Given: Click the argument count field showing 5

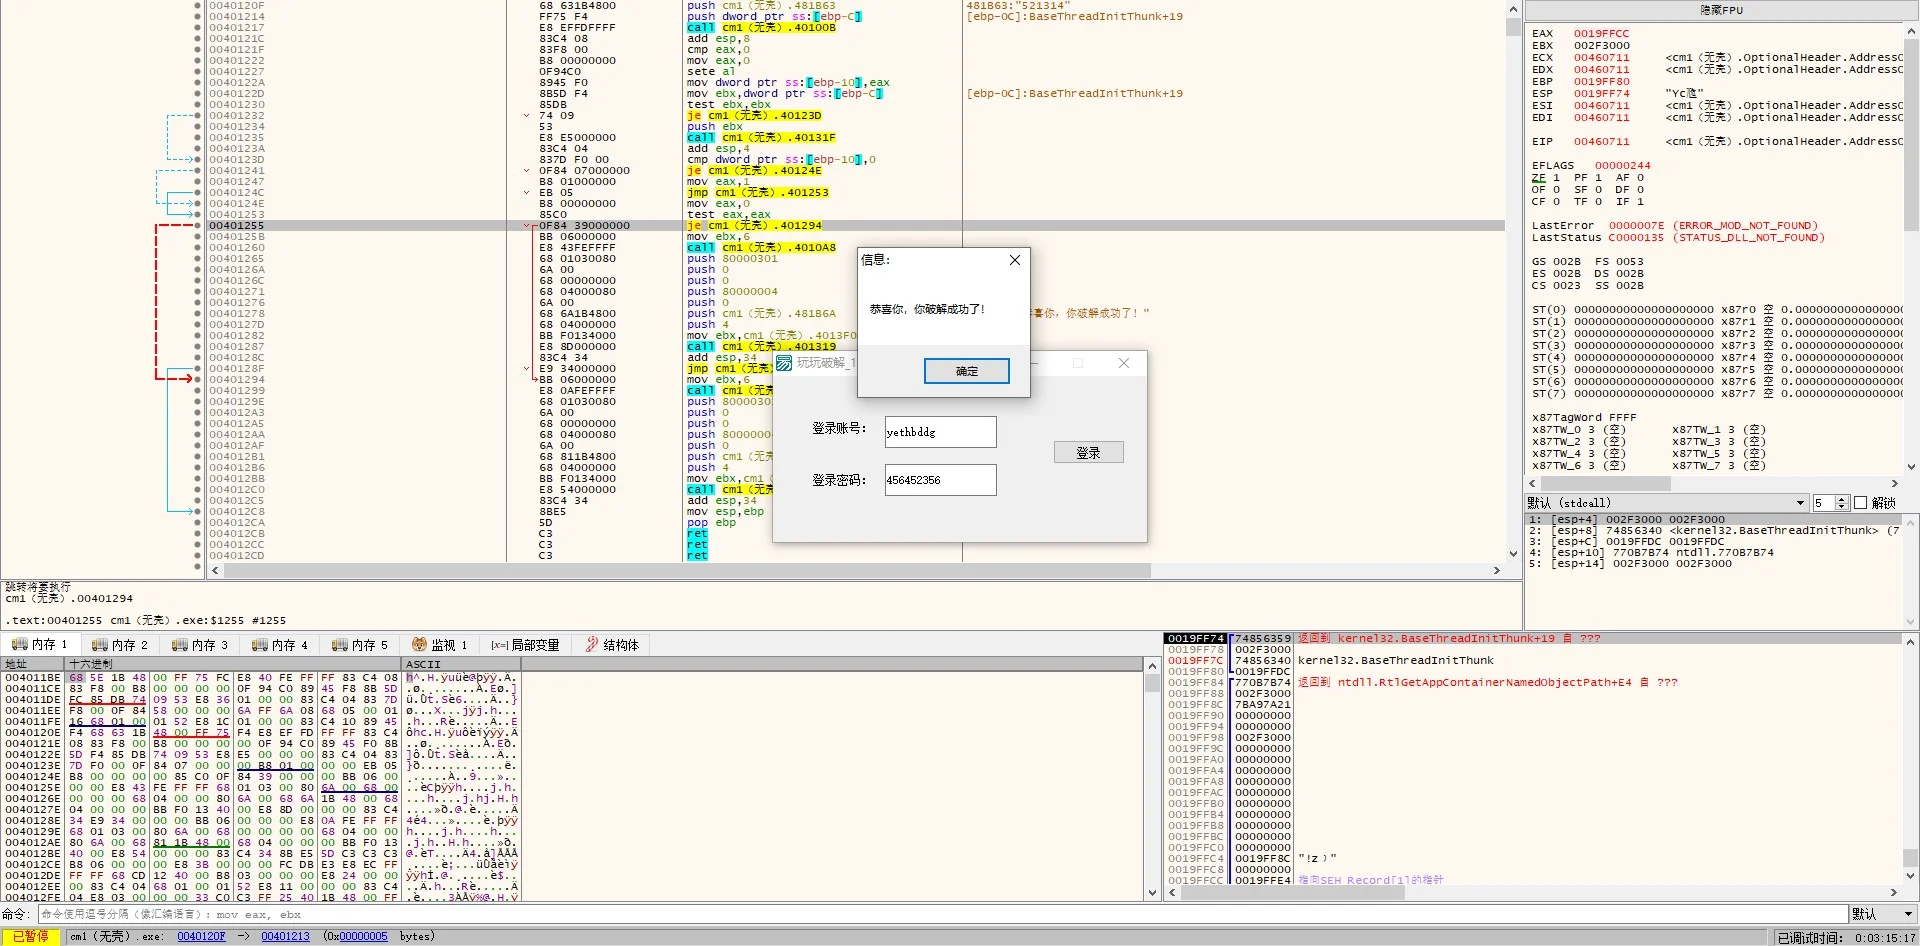Looking at the screenshot, I should click(x=1824, y=503).
